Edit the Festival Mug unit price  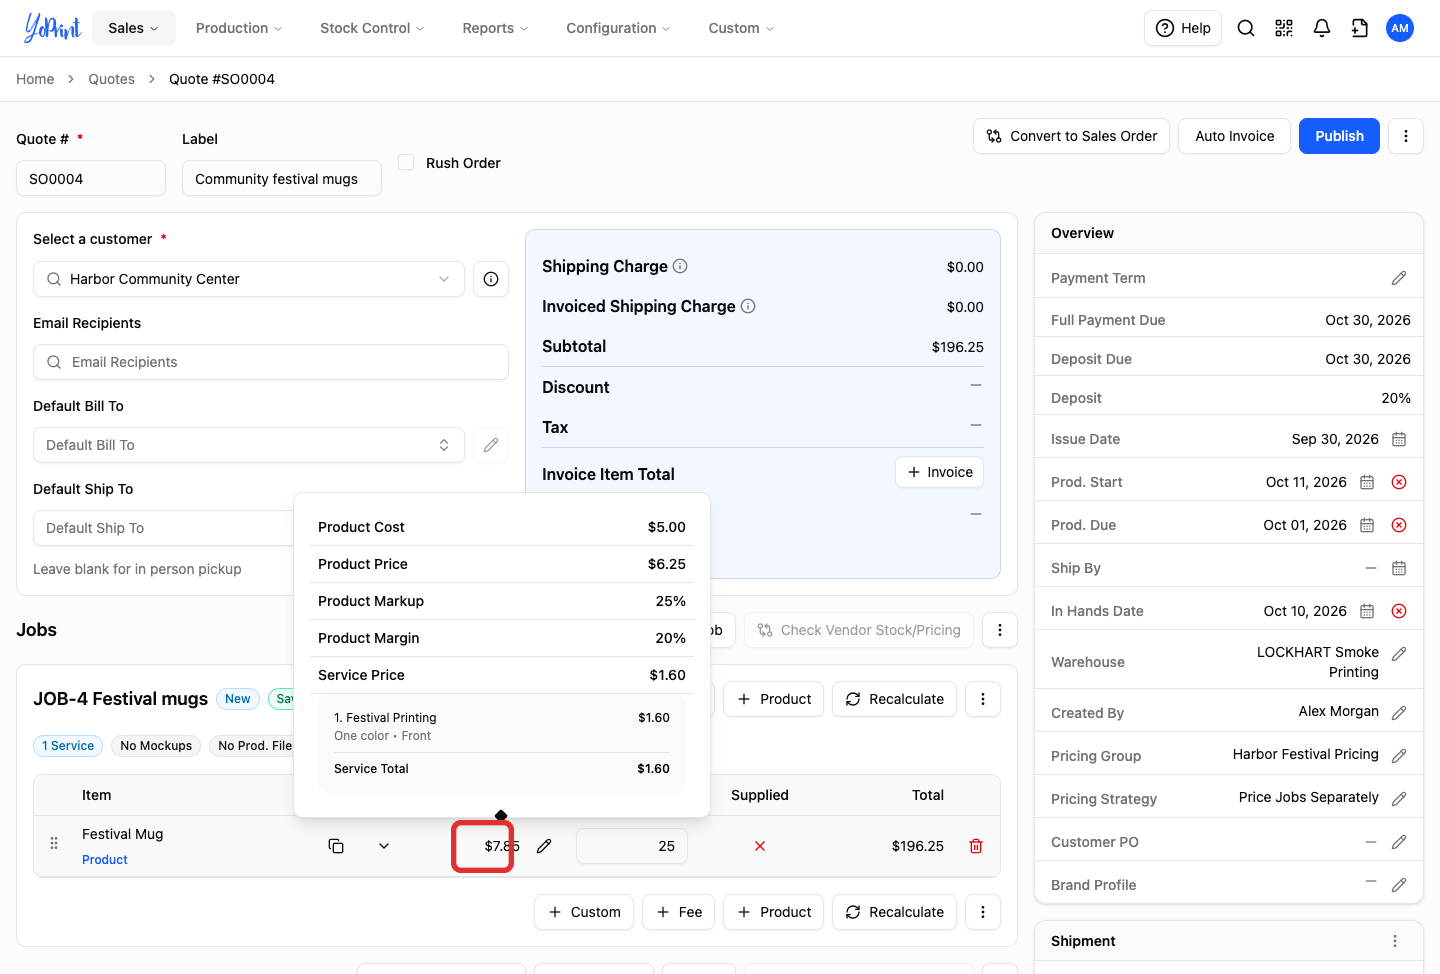point(544,846)
